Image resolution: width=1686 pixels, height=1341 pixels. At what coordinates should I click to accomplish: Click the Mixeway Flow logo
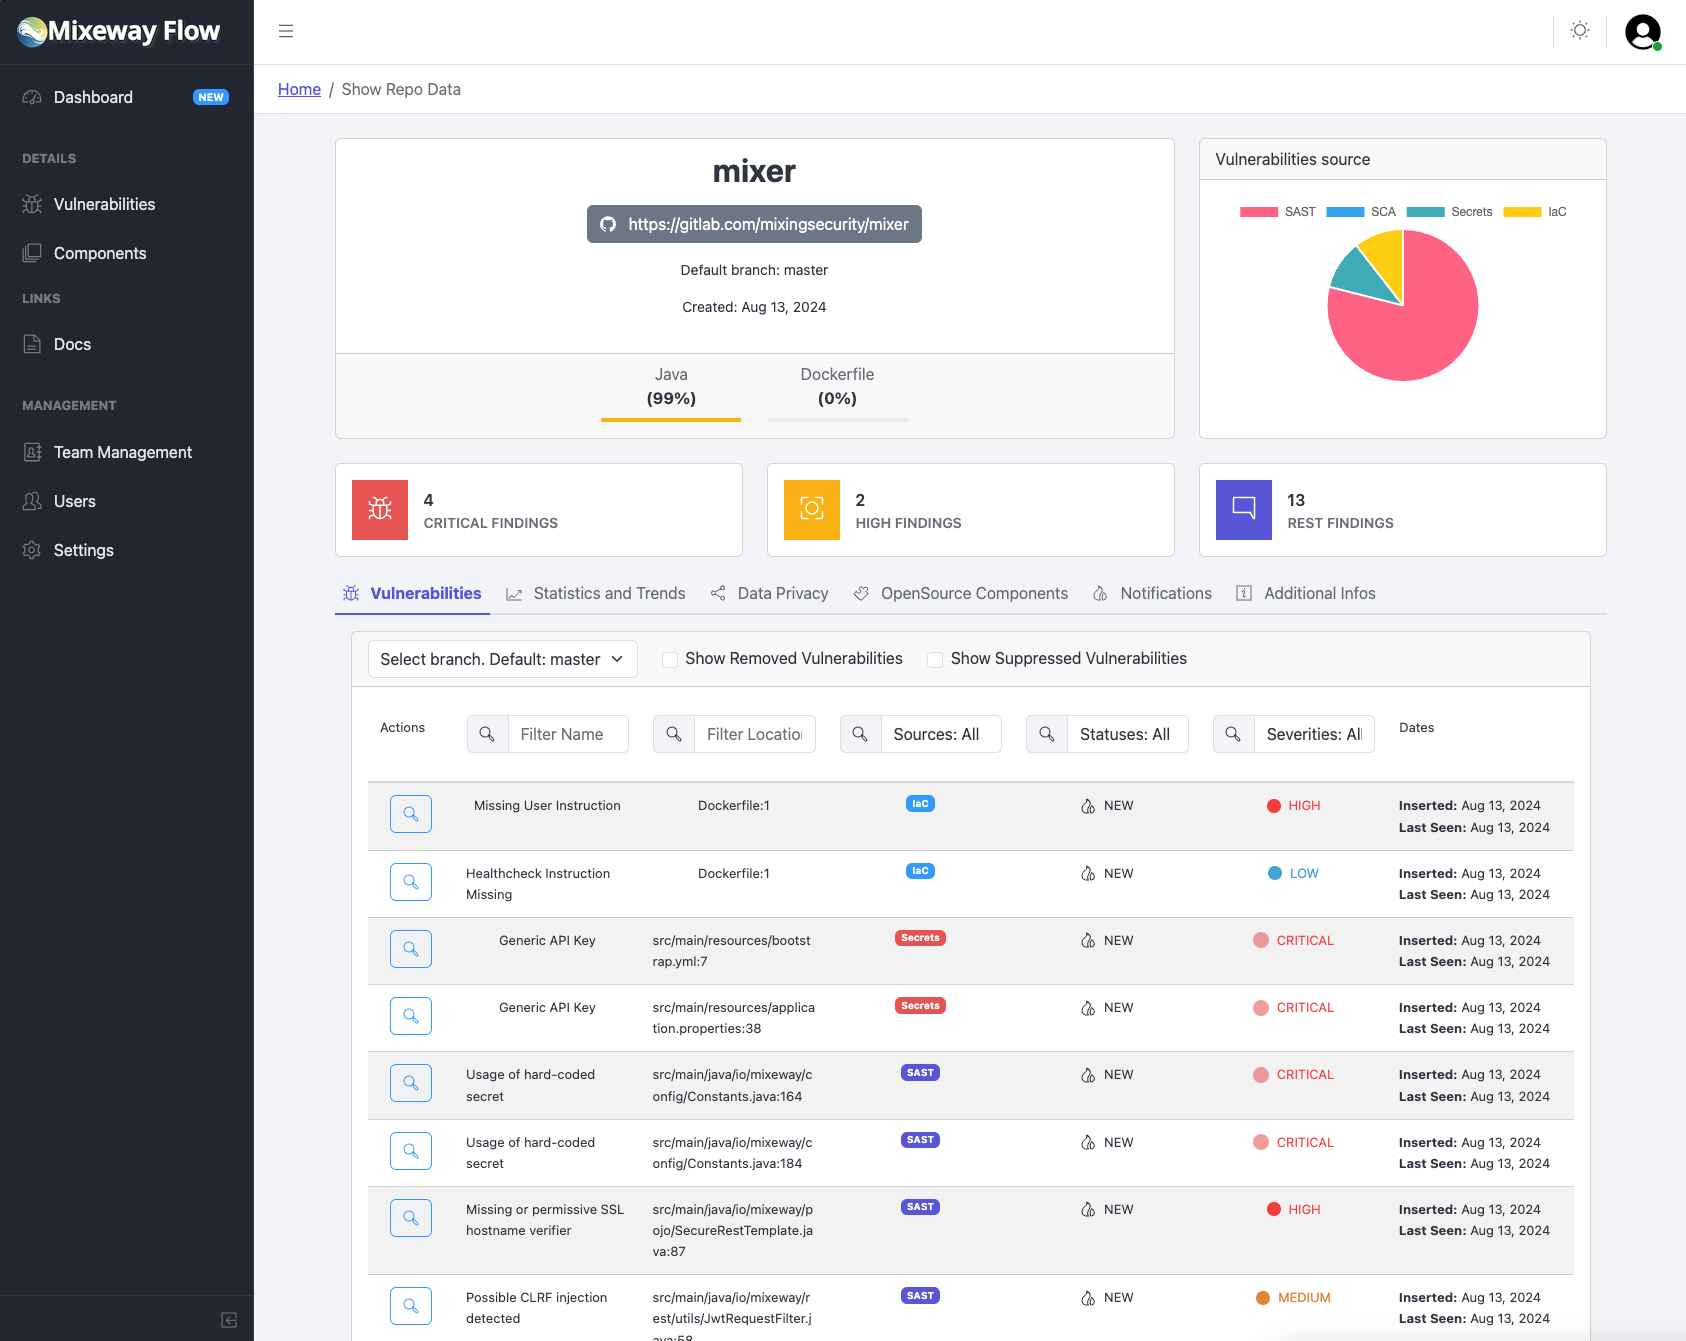click(x=119, y=31)
